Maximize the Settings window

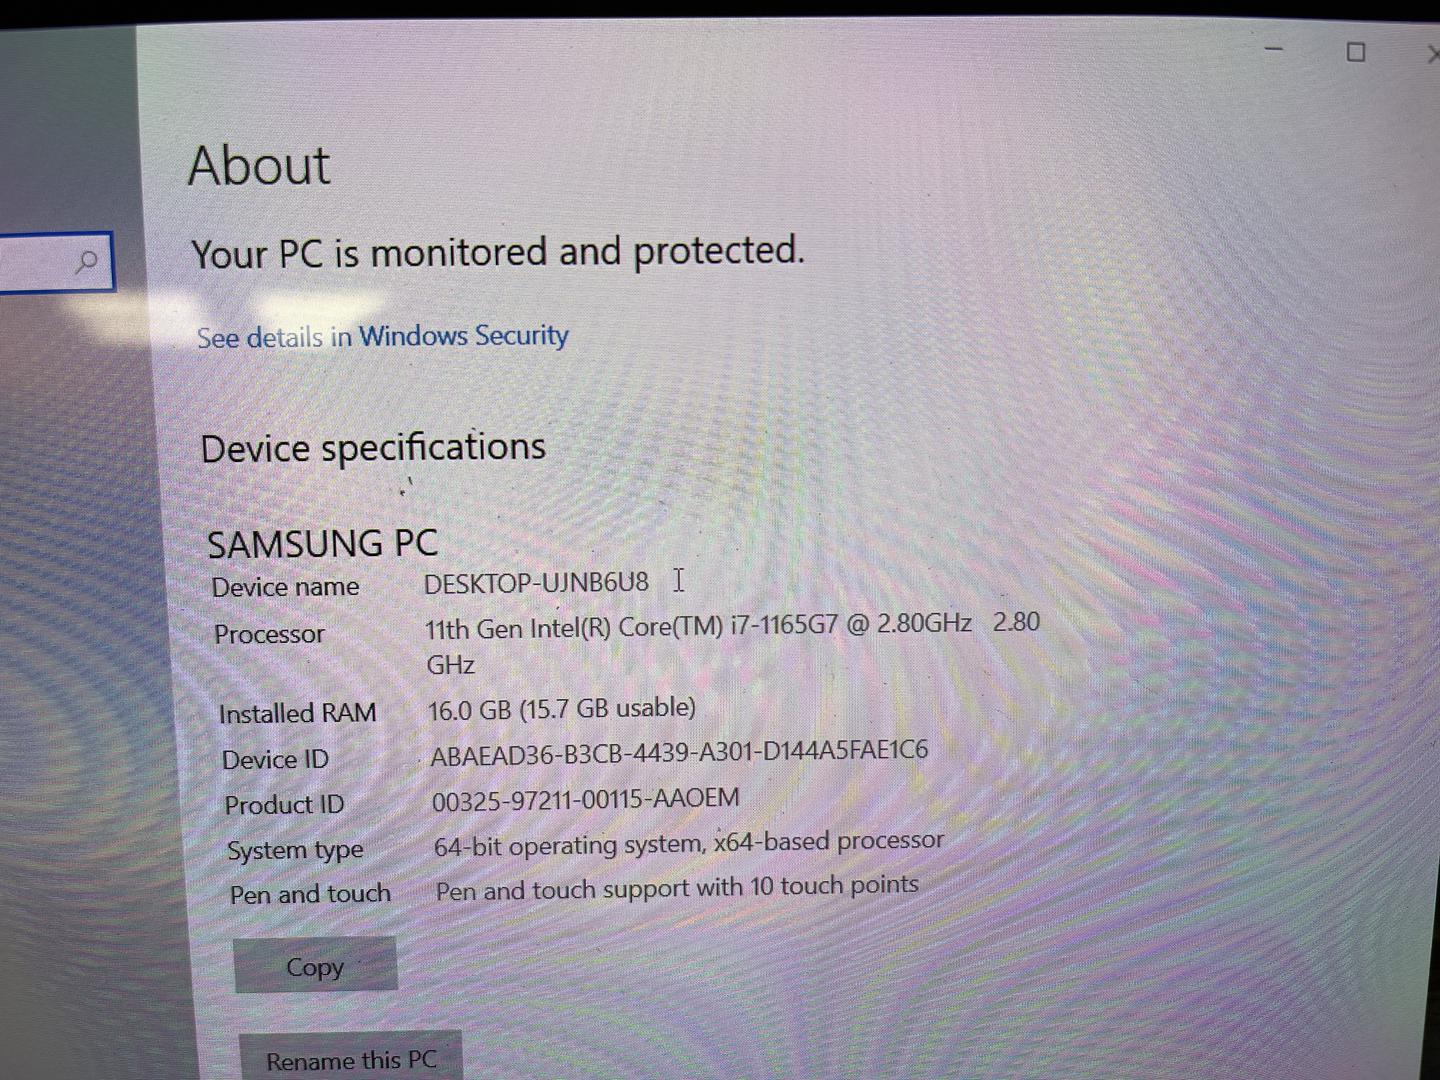pyautogui.click(x=1356, y=51)
